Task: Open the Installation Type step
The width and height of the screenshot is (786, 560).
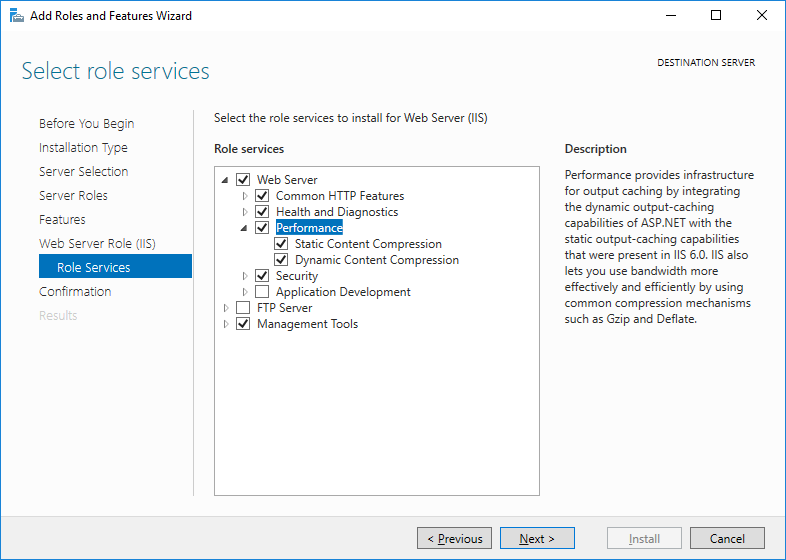Action: click(x=83, y=147)
